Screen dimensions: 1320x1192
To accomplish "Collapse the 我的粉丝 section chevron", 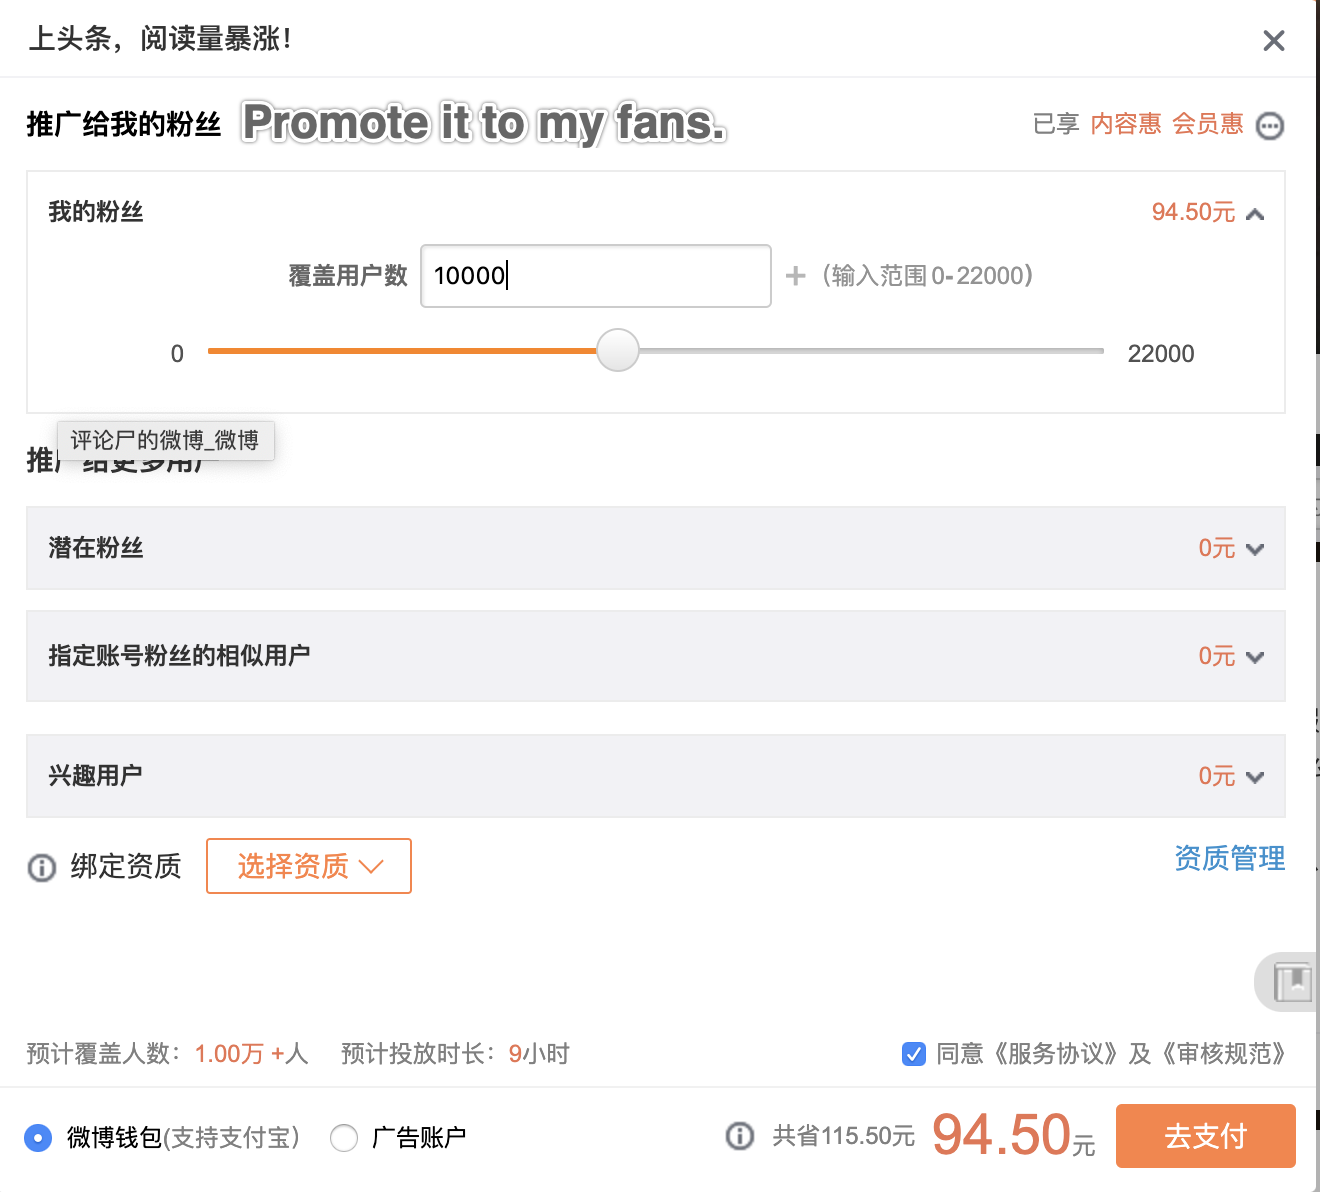I will coord(1256,214).
